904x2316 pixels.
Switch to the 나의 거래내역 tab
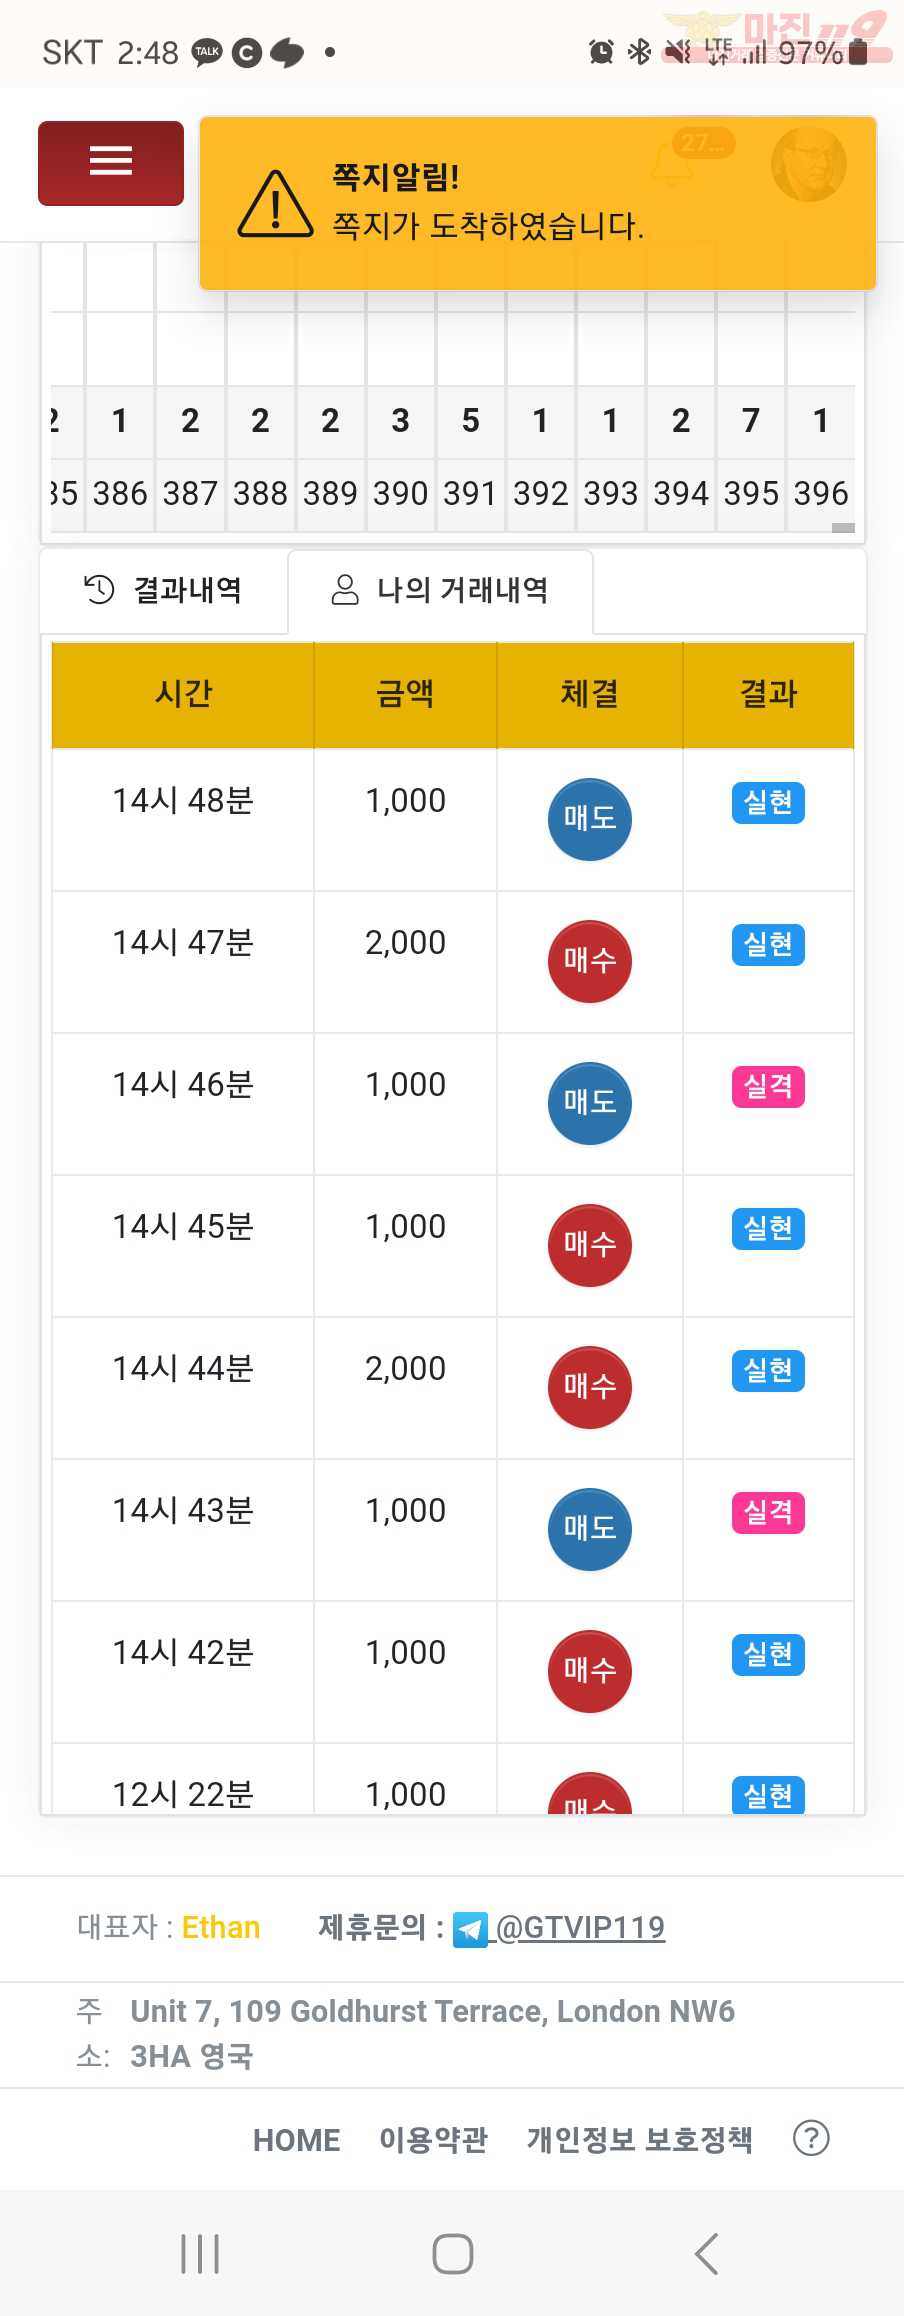click(x=440, y=590)
